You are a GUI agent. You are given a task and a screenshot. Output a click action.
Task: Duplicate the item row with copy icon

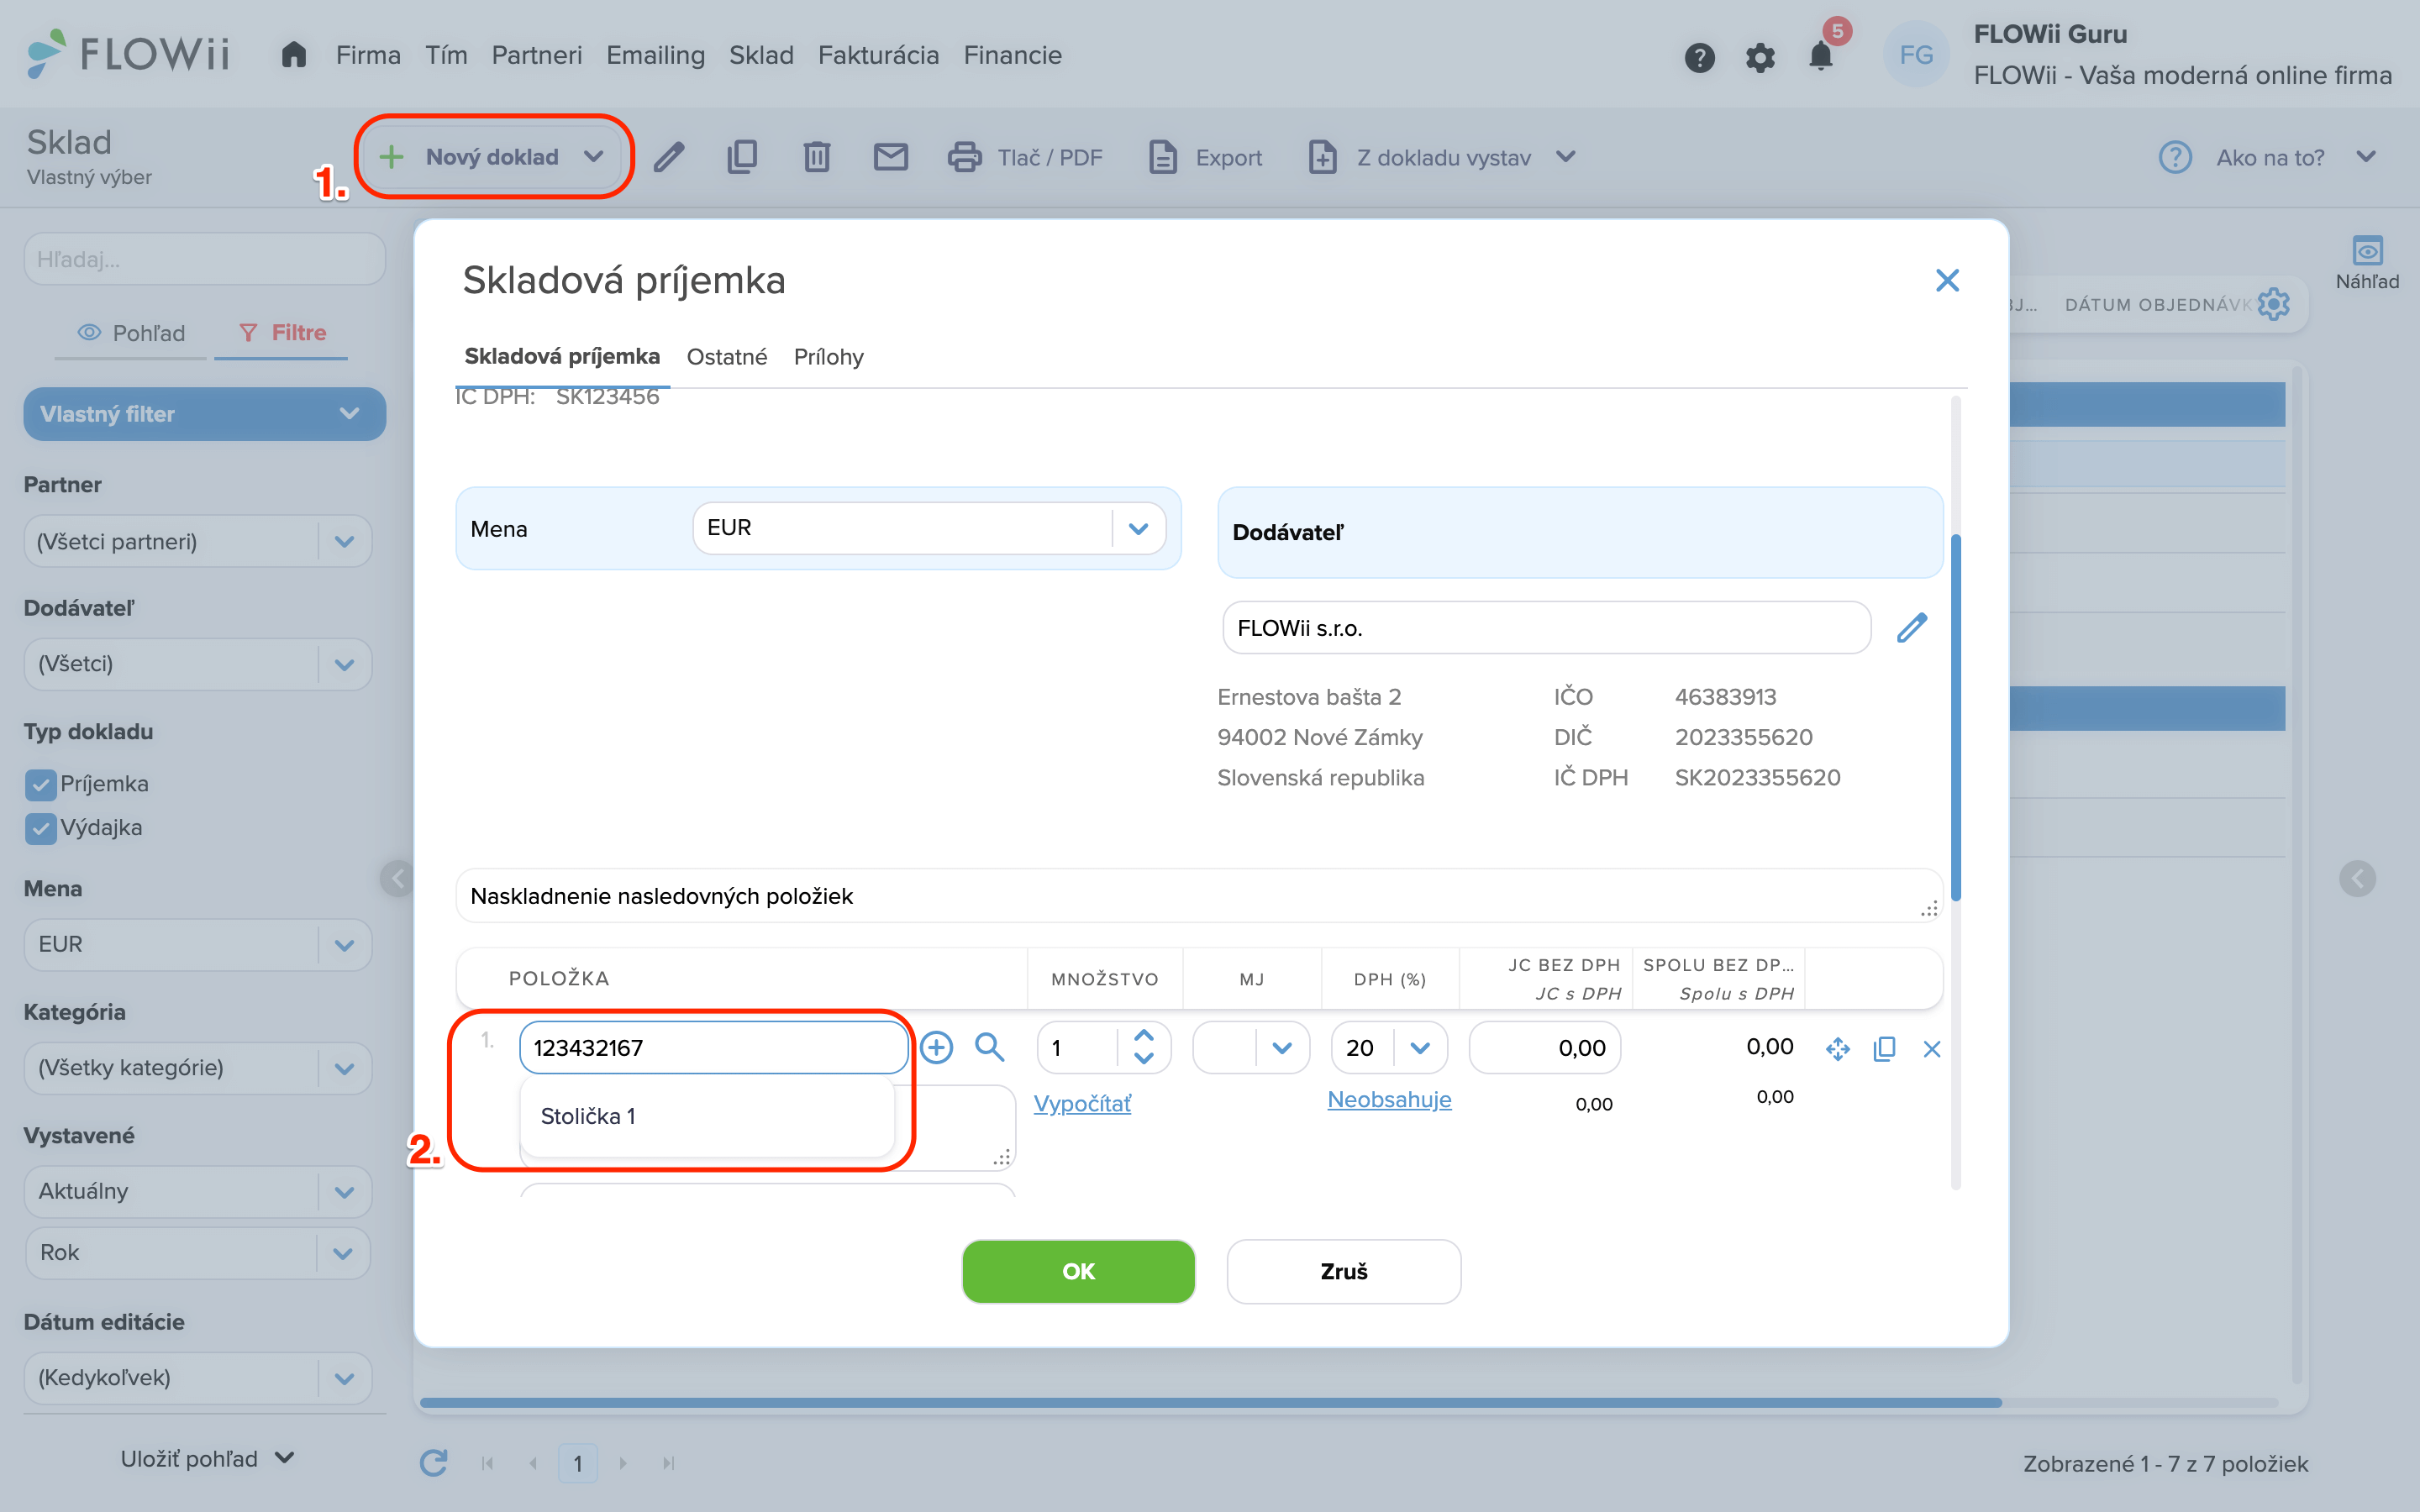point(1884,1049)
